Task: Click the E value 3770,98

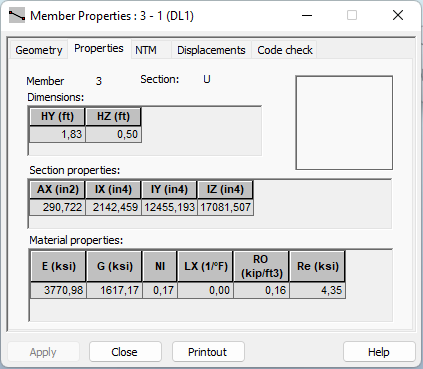Action: 59,290
